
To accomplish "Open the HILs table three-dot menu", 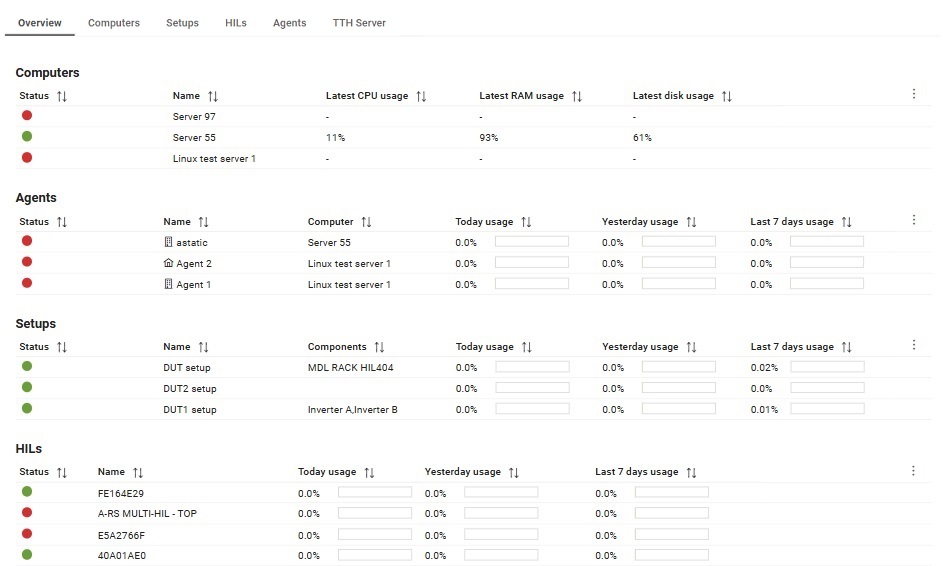I will 913,471.
